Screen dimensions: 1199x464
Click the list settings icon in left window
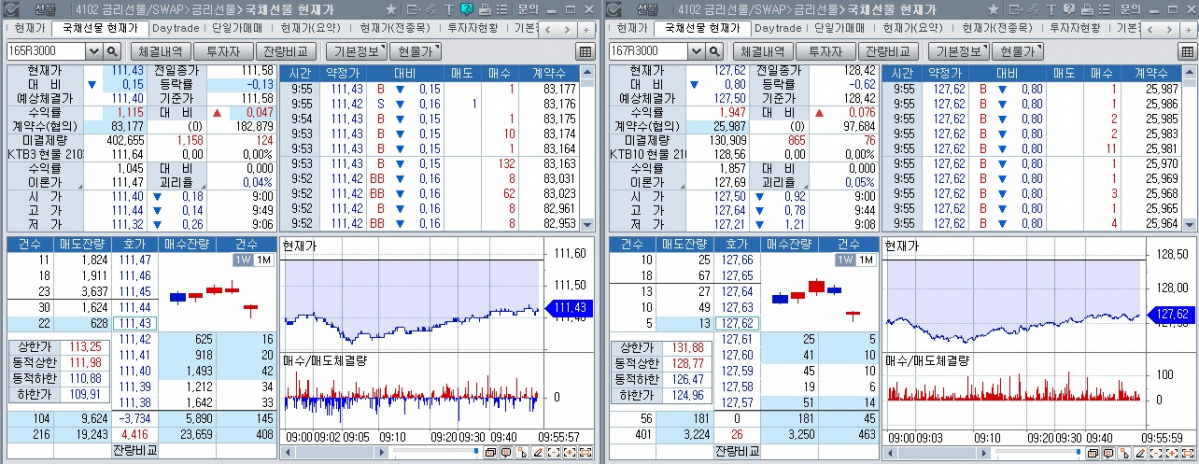[502, 10]
